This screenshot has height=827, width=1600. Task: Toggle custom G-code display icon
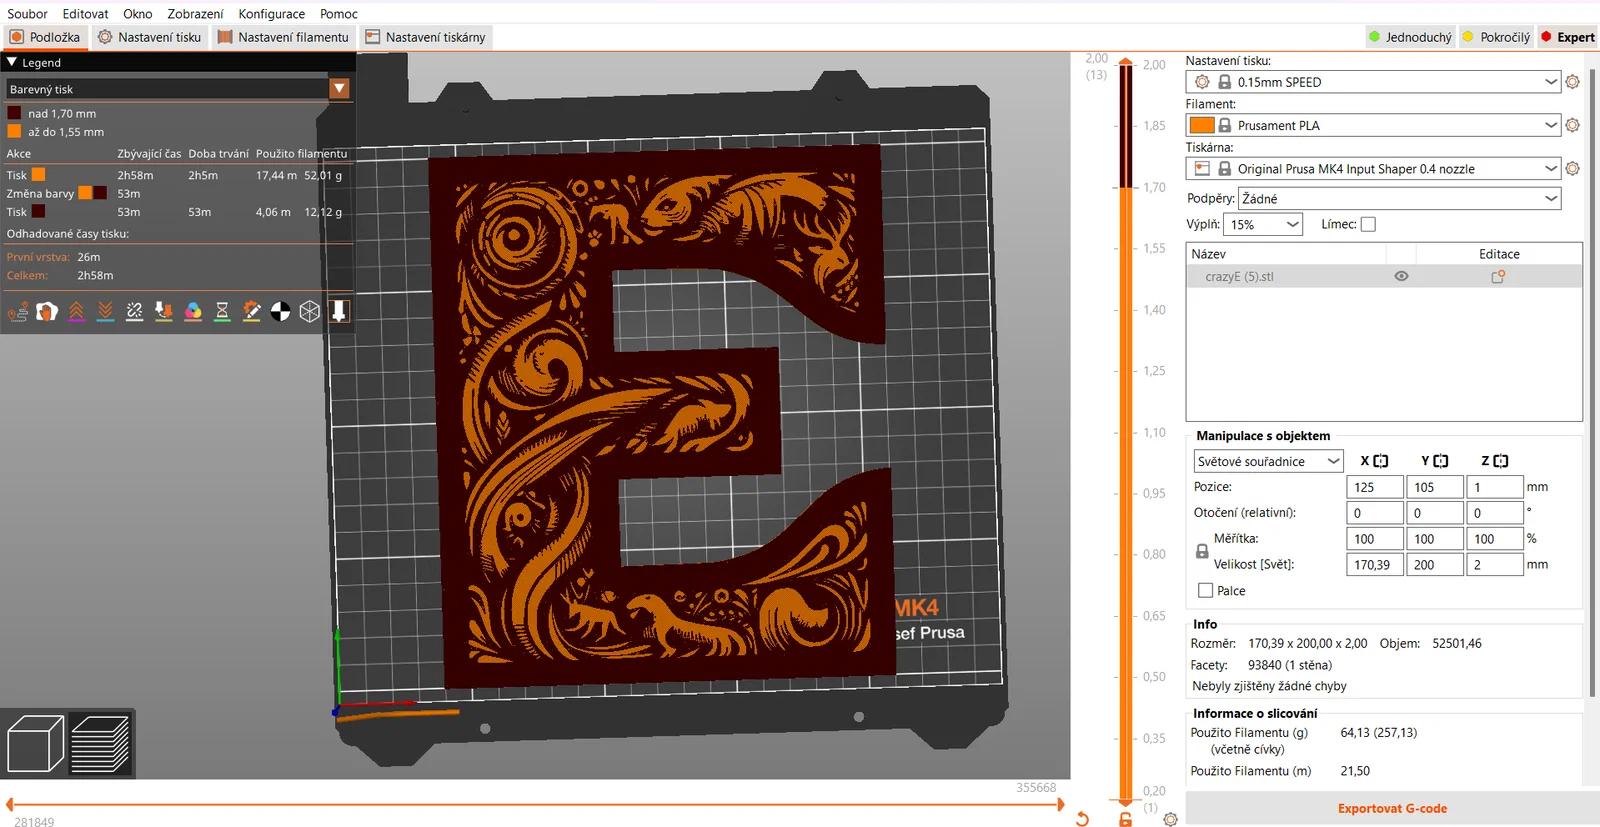[252, 312]
